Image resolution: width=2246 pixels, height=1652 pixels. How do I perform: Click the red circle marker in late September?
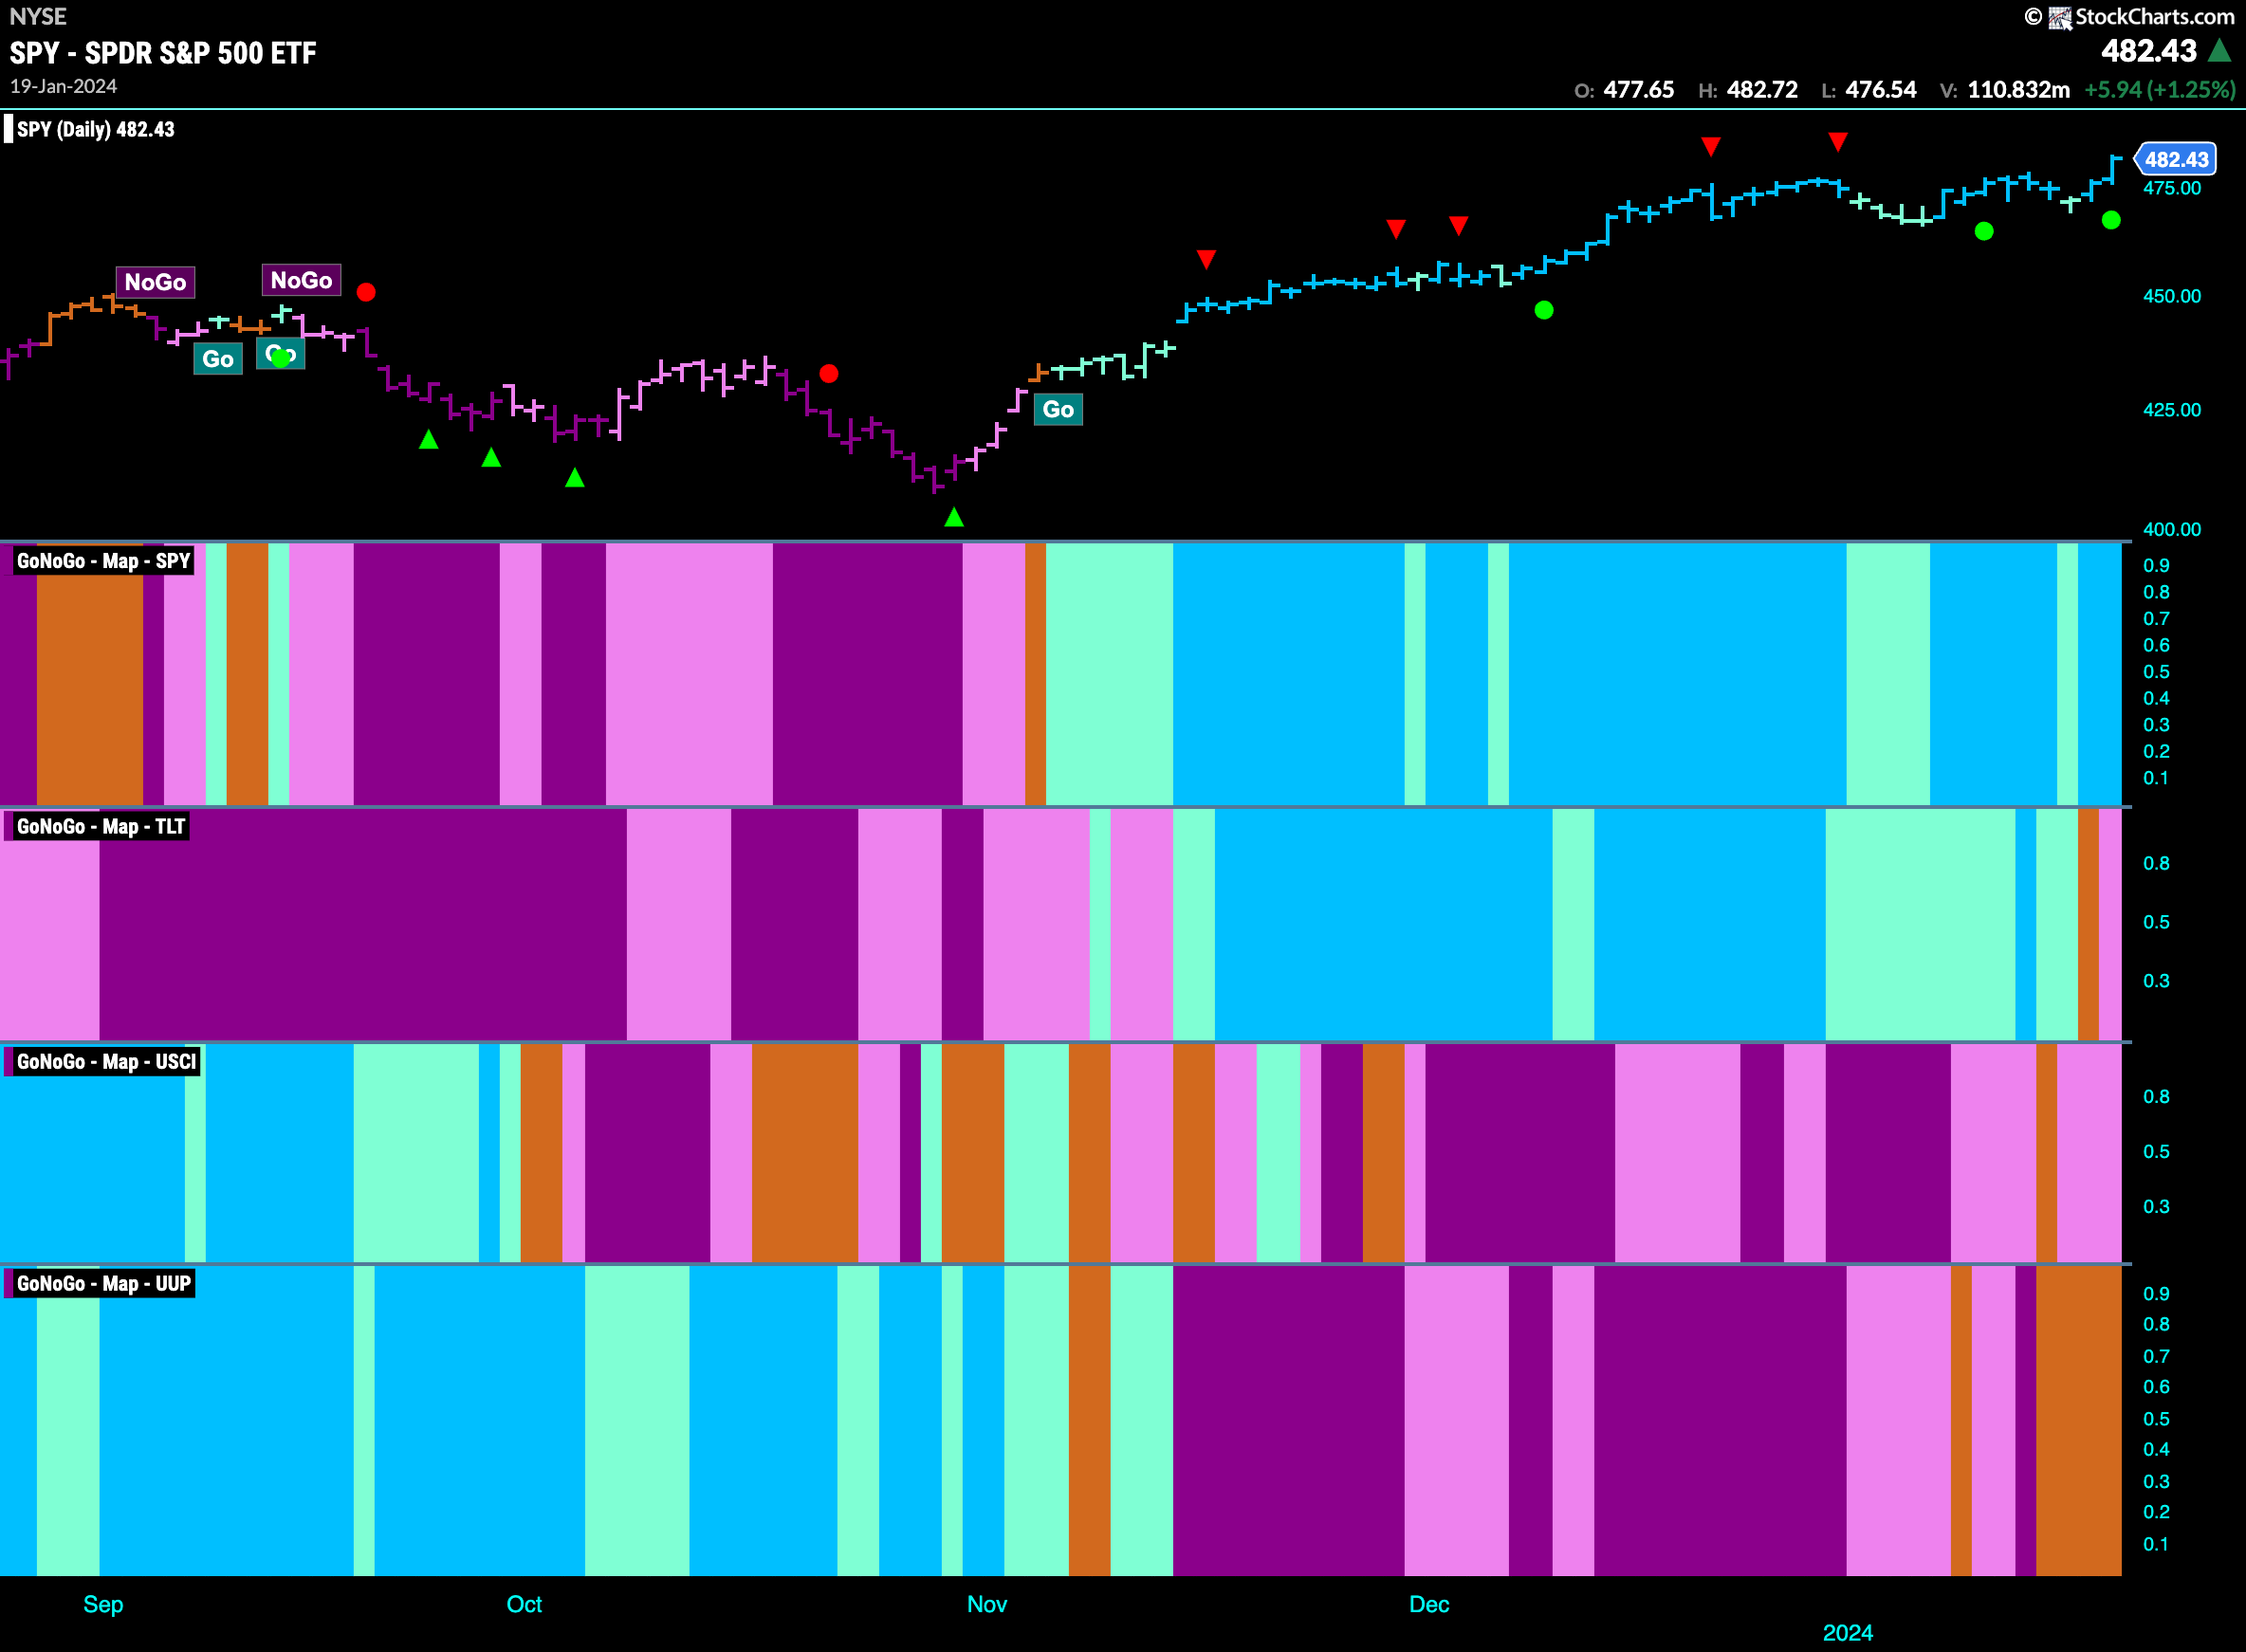coord(366,292)
